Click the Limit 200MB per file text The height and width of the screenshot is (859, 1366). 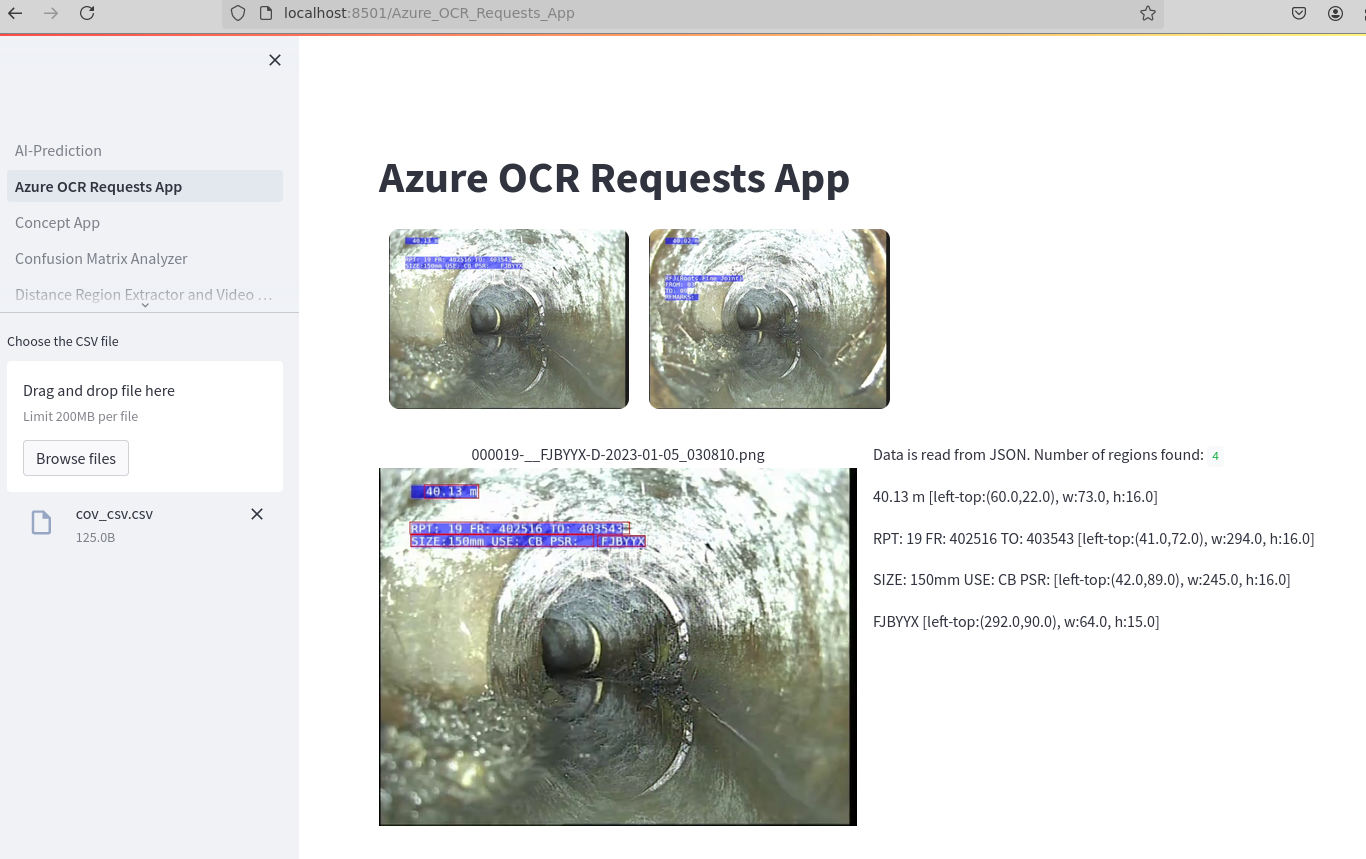[x=80, y=416]
